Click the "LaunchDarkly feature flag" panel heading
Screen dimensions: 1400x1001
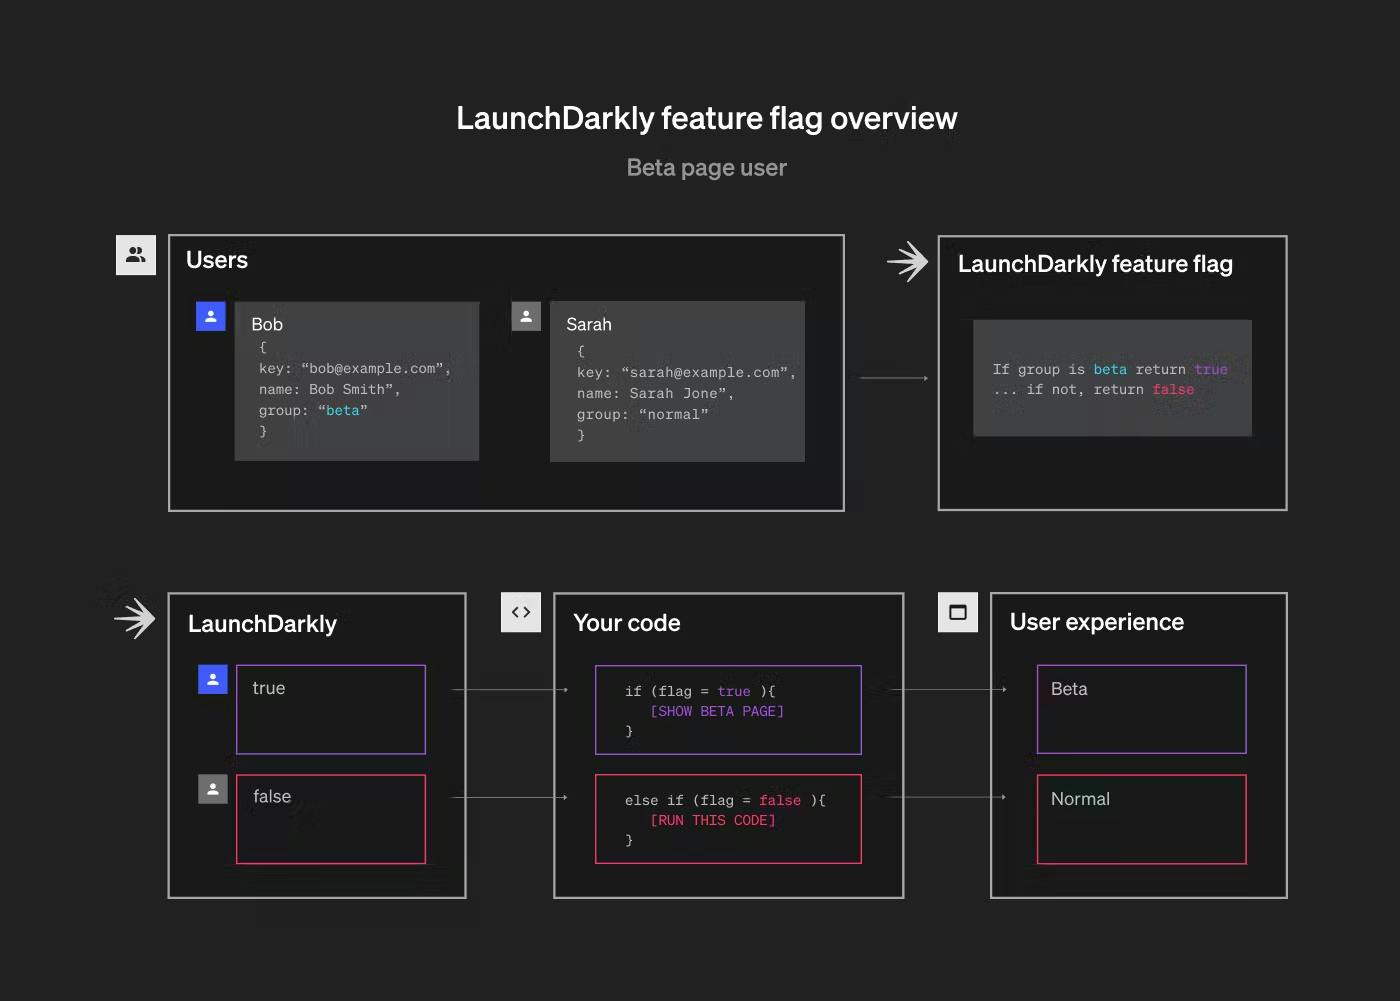[1095, 264]
